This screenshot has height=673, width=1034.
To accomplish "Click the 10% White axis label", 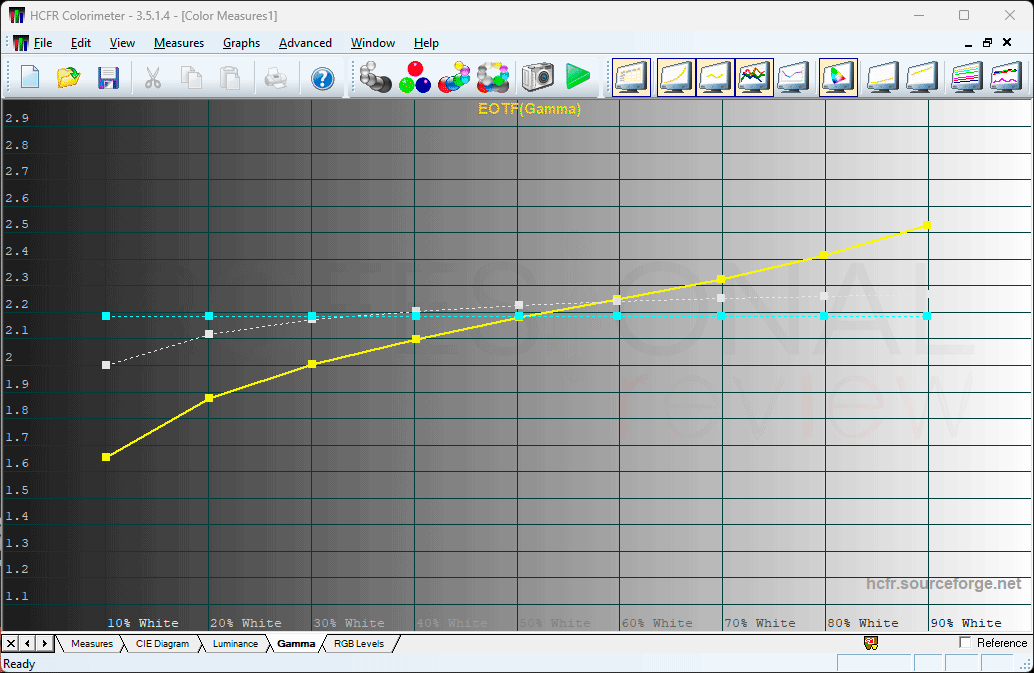I will [143, 623].
